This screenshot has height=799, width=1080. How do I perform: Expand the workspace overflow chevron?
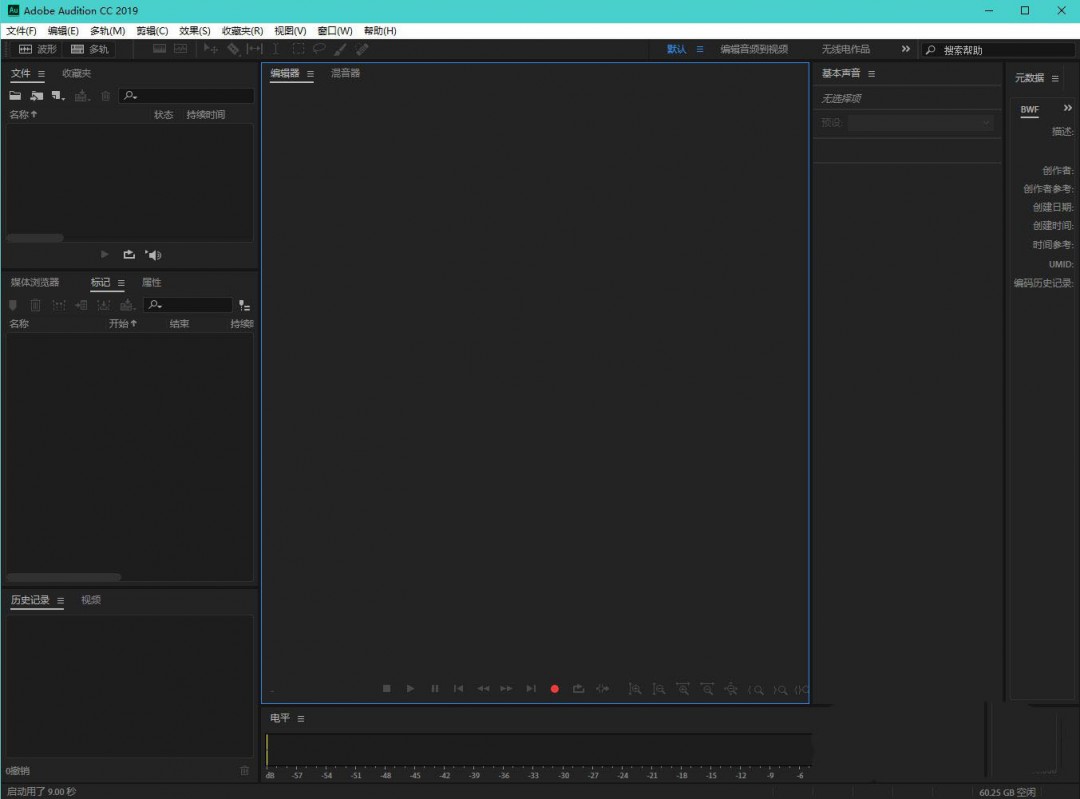pos(906,49)
